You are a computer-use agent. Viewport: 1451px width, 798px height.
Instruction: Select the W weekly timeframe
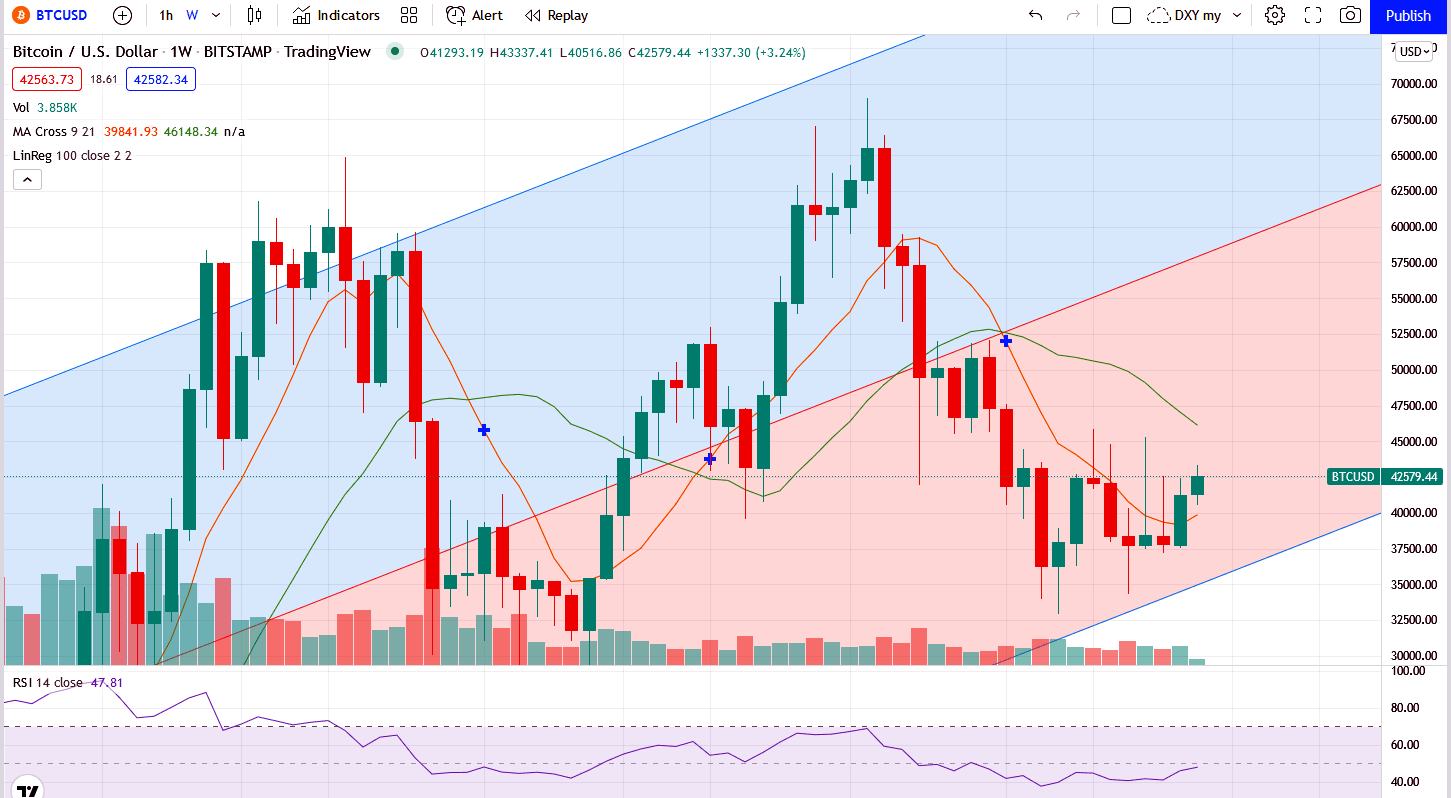pos(192,15)
